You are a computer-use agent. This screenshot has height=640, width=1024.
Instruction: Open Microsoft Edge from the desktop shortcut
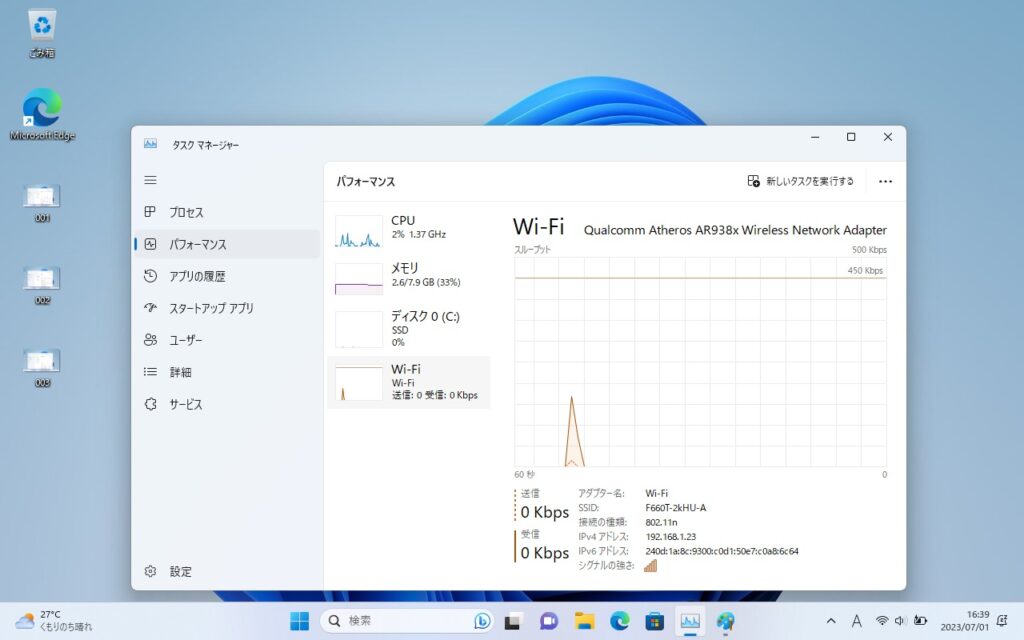pyautogui.click(x=42, y=115)
